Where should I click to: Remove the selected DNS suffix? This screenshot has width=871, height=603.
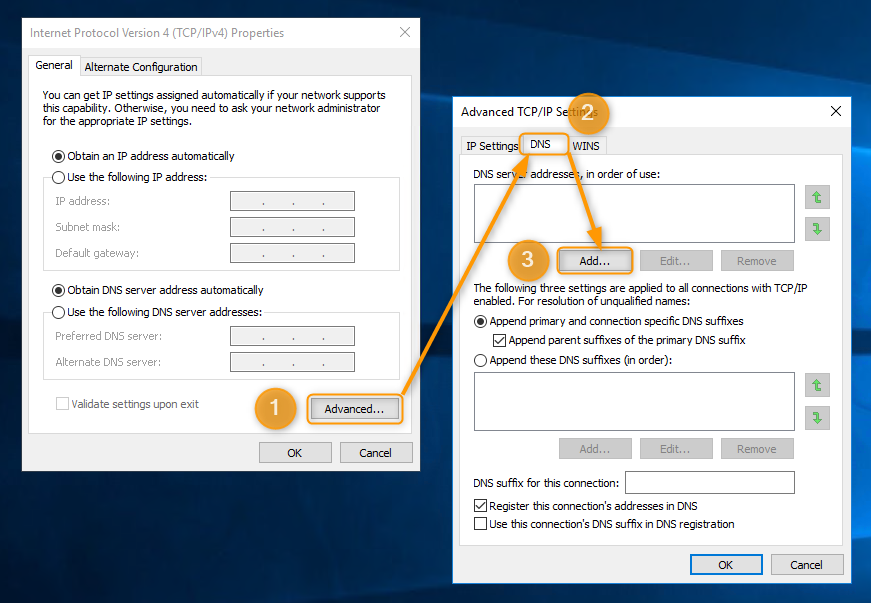click(x=757, y=448)
